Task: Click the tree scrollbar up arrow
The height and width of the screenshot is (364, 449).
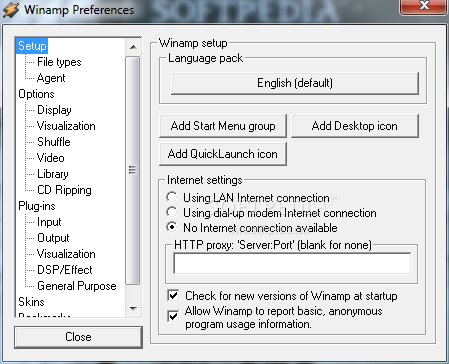Action: click(133, 47)
